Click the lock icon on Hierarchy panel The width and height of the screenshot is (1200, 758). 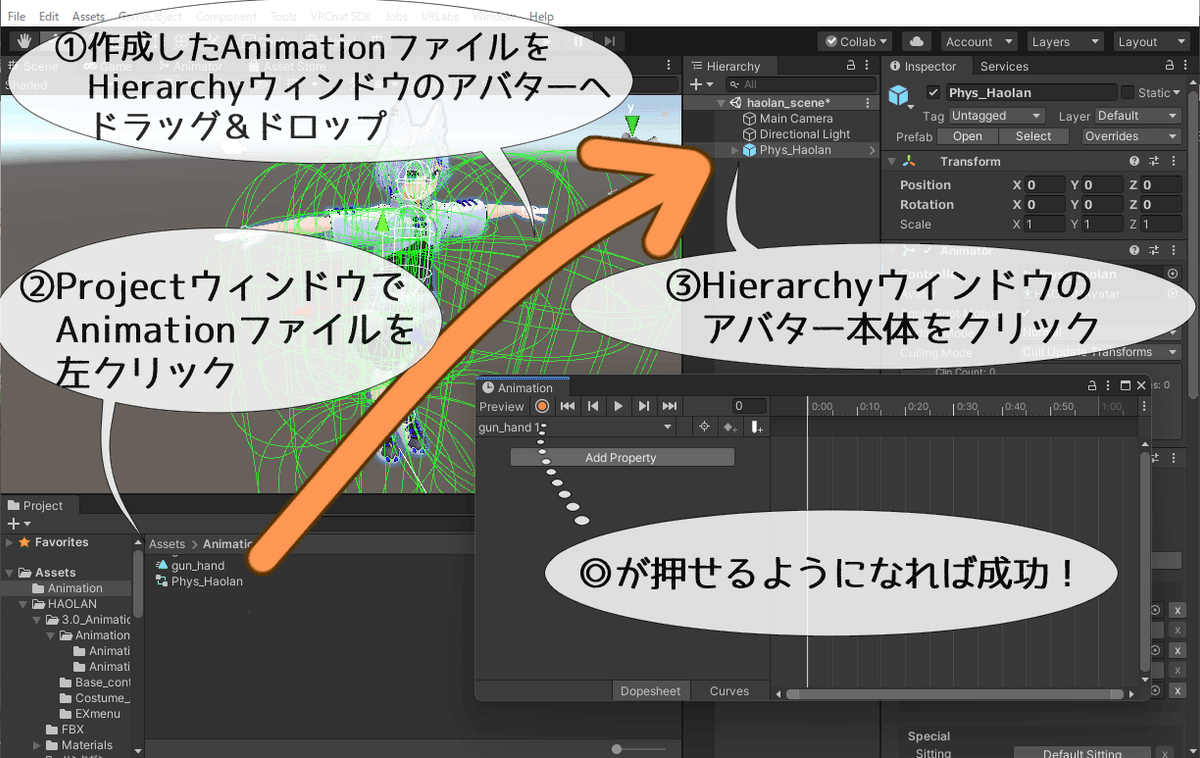coord(851,65)
